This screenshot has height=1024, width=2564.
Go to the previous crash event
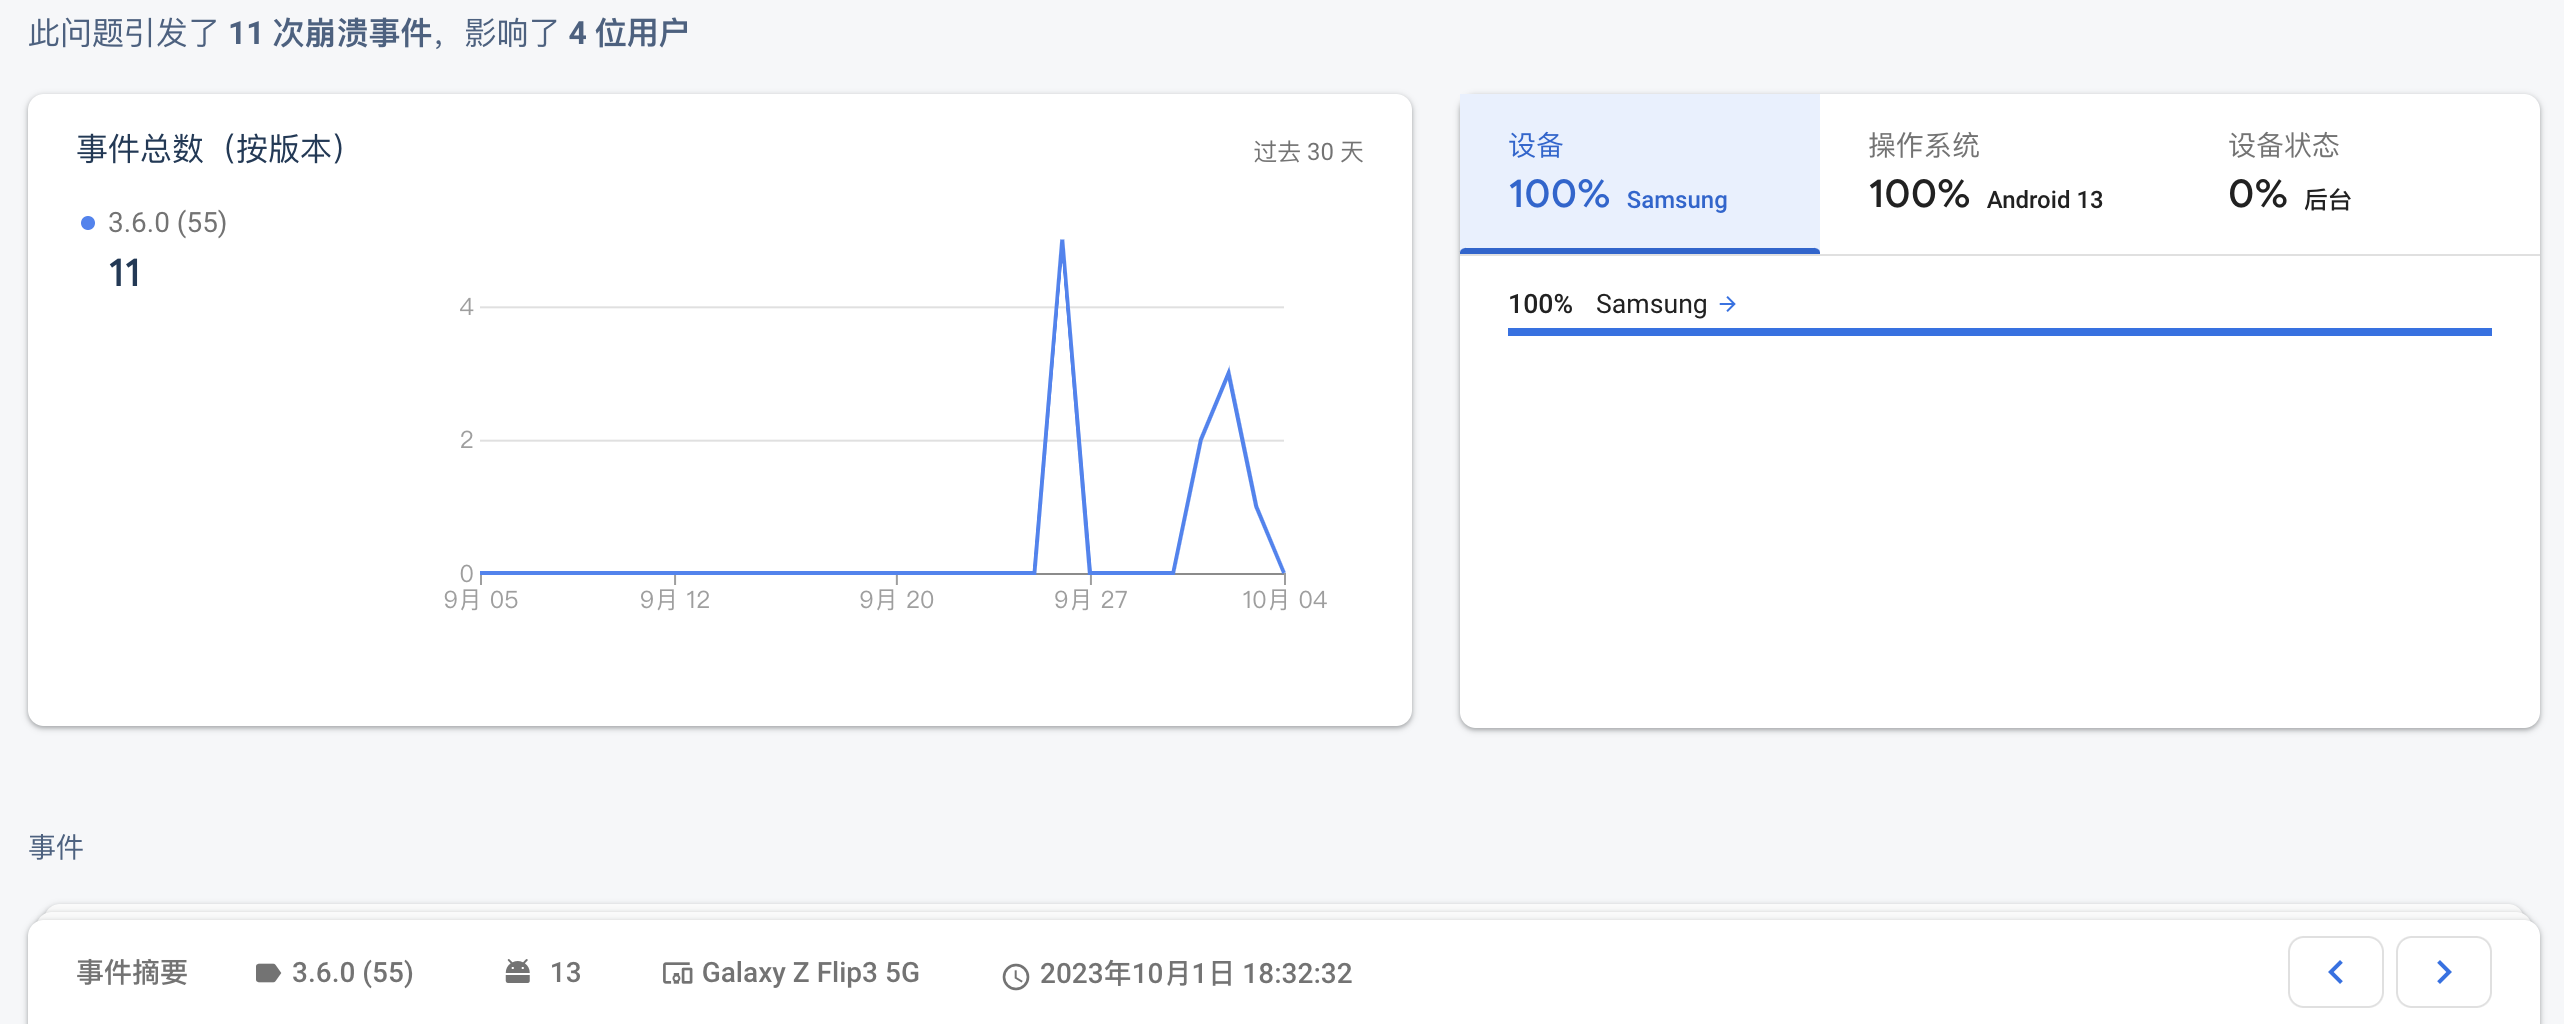point(2335,972)
